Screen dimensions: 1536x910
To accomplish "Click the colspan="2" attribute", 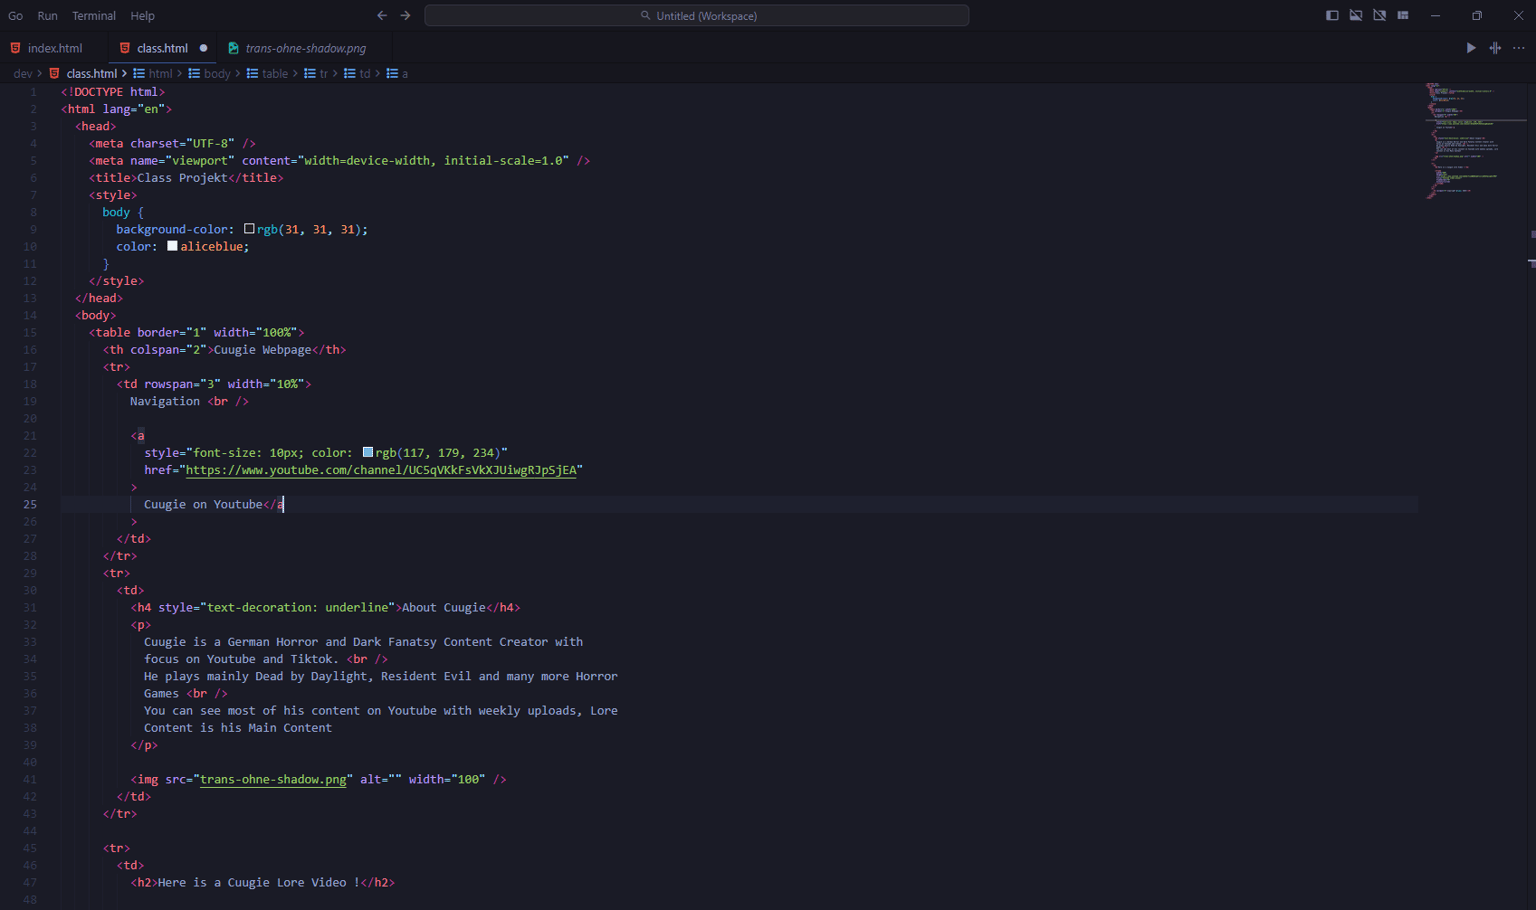I will tap(168, 350).
